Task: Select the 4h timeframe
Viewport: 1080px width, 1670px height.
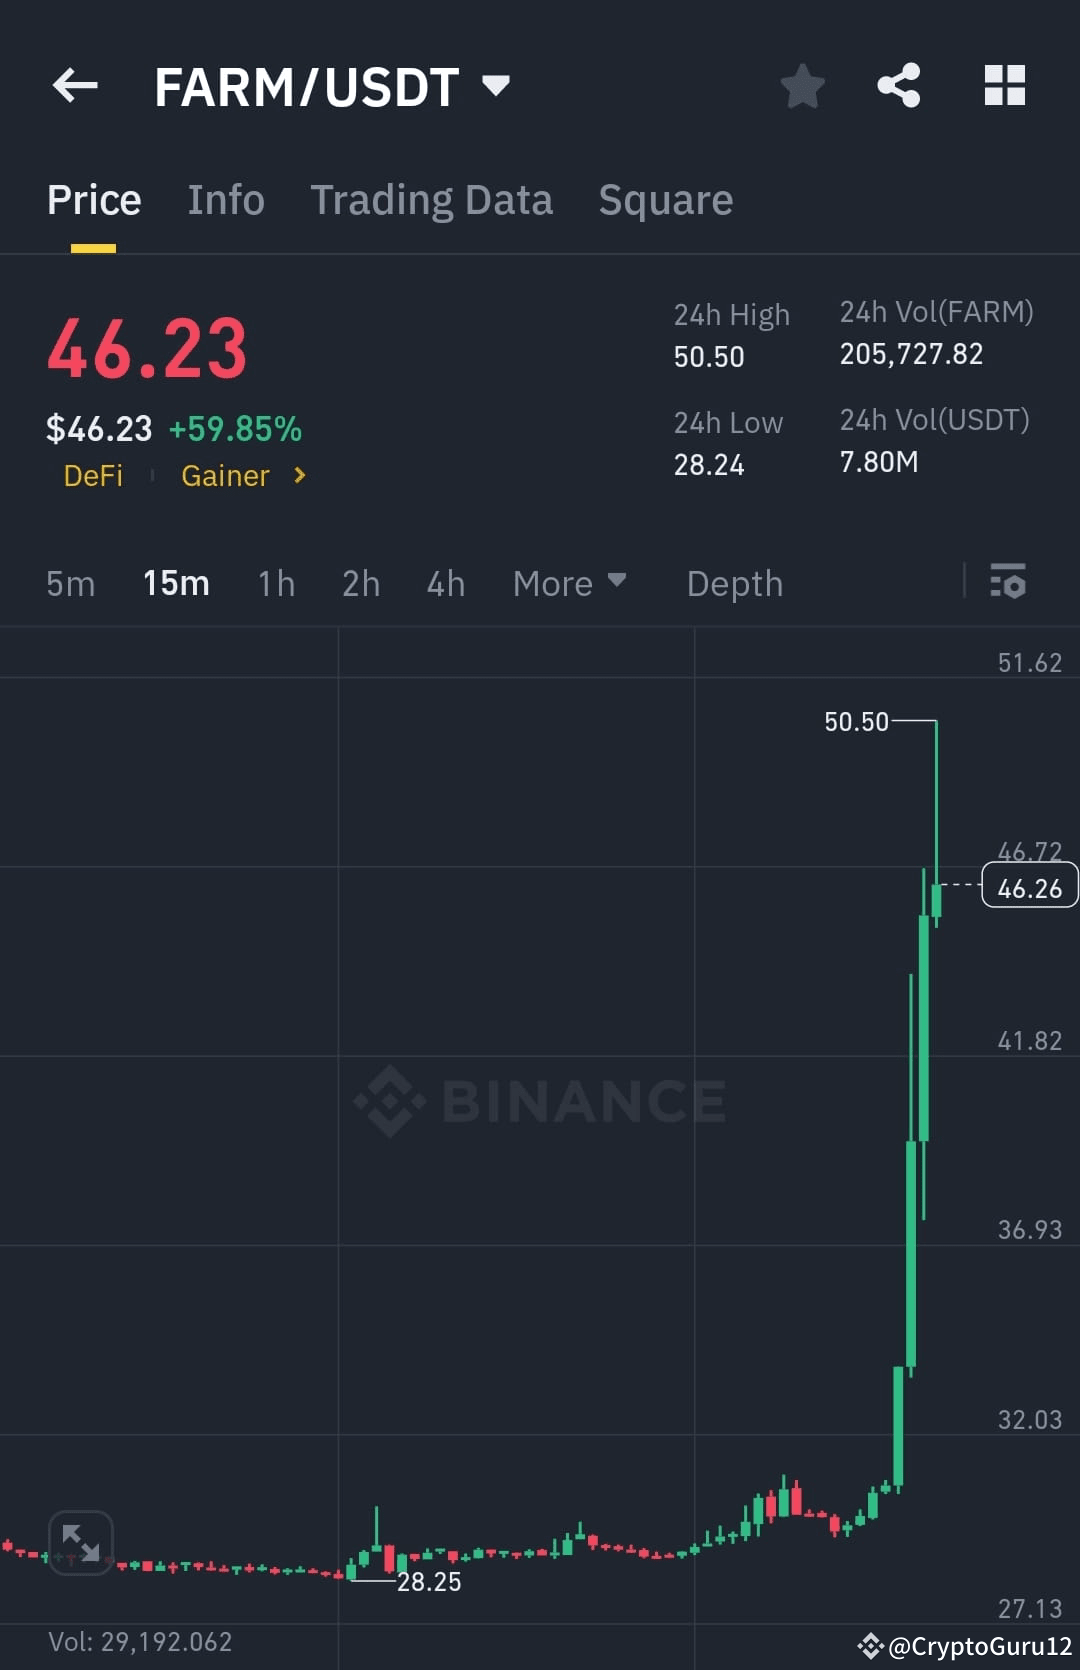Action: (445, 583)
